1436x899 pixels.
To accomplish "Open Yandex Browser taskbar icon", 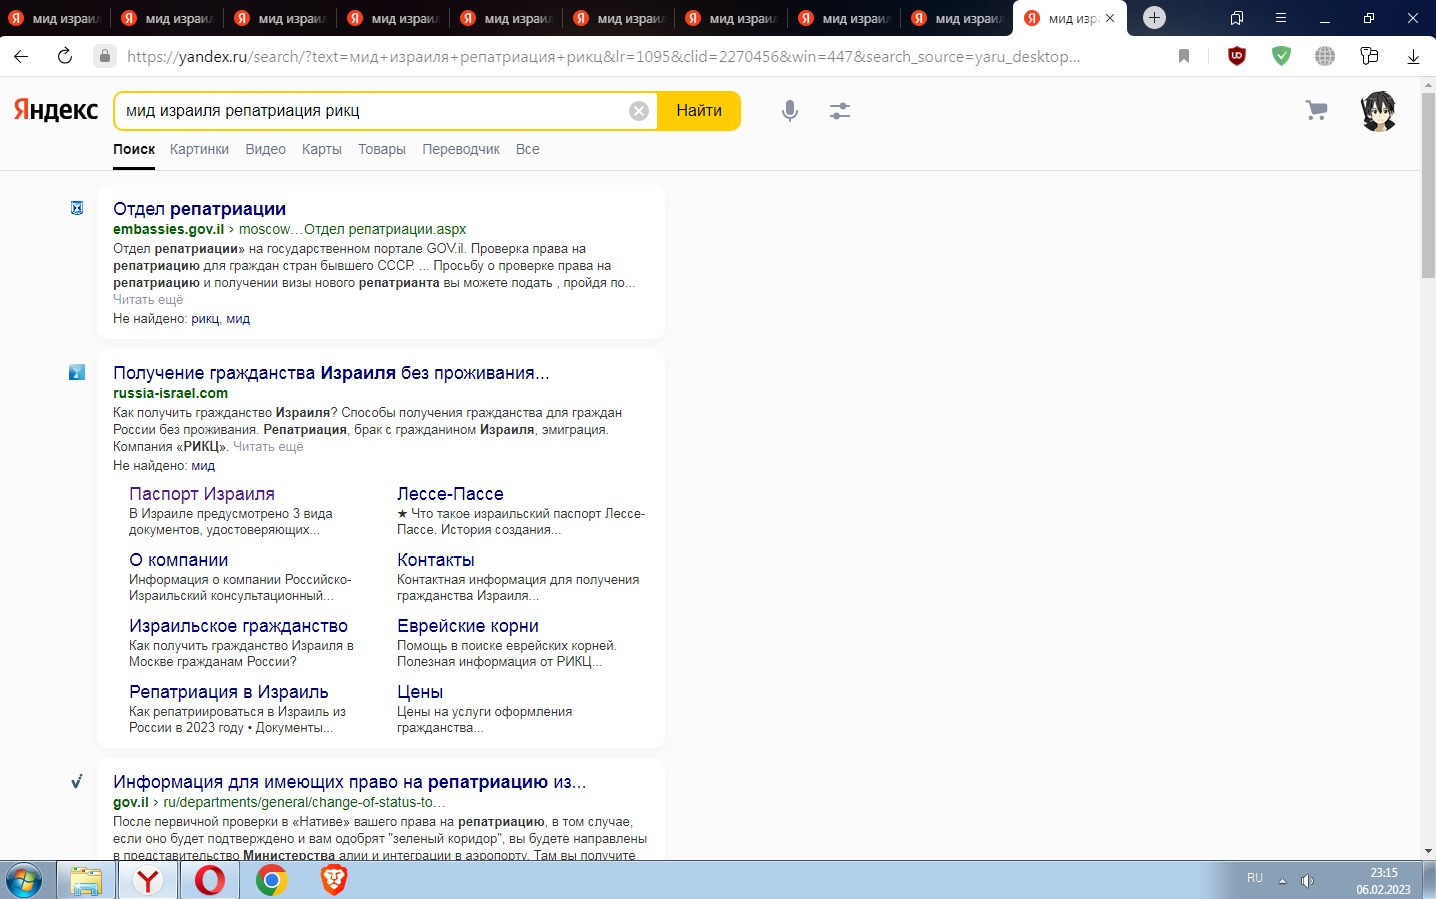I will click(148, 881).
